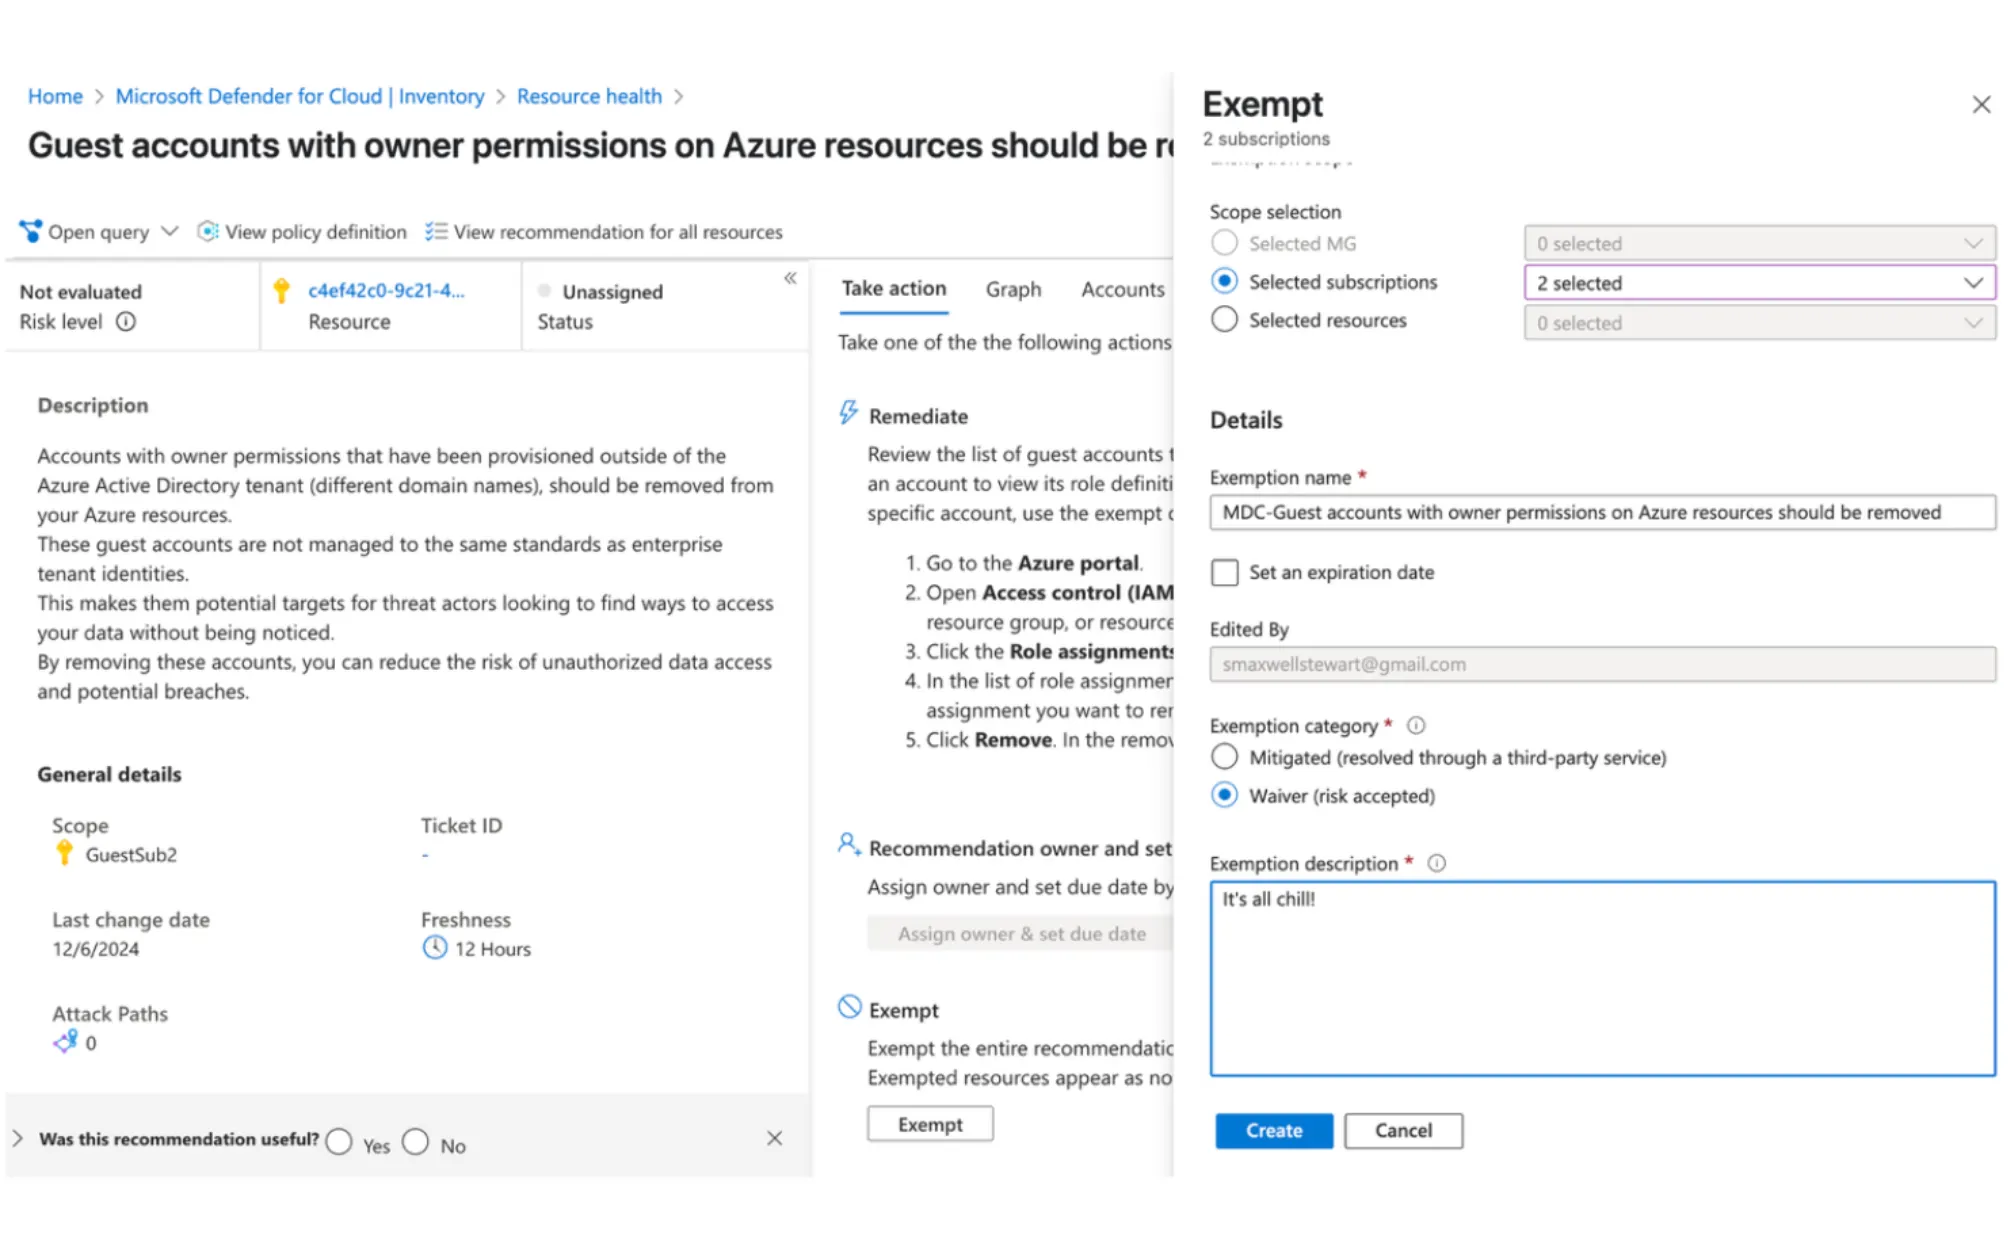The height and width of the screenshot is (1254, 2008).
Task: Choose Waiver (risk accepted) category
Action: point(1224,796)
